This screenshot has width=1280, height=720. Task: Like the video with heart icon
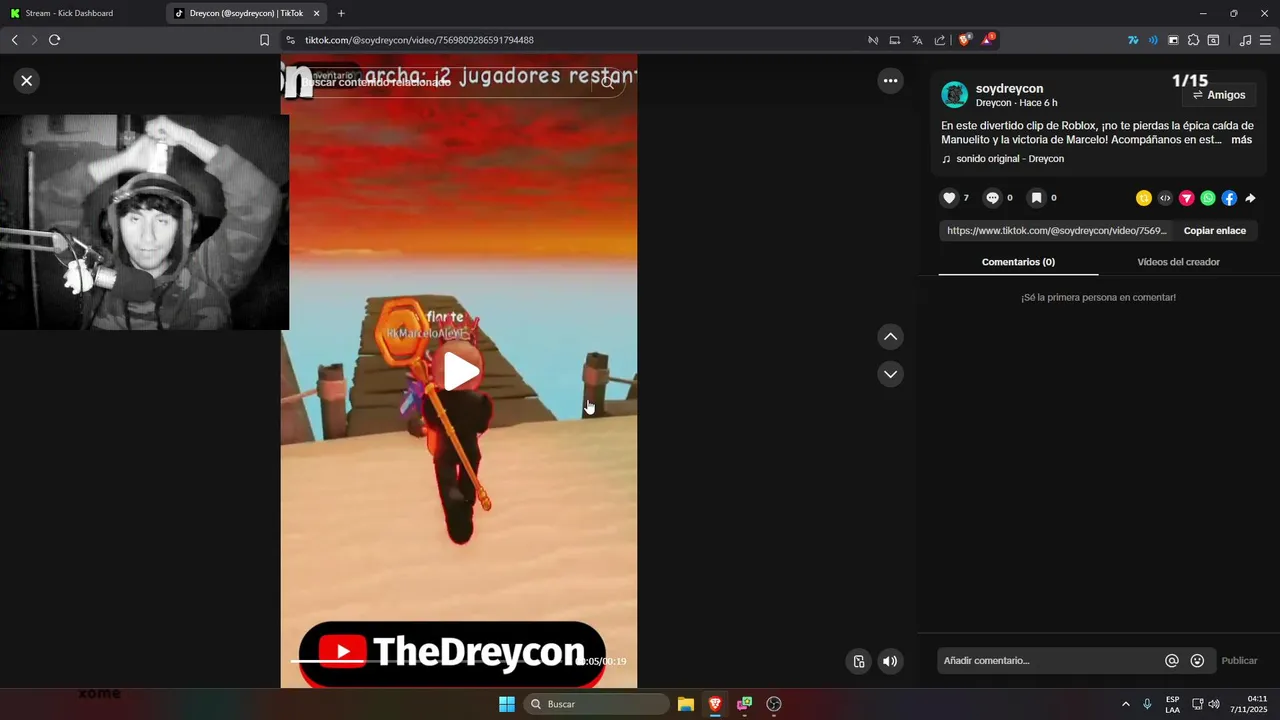(950, 198)
